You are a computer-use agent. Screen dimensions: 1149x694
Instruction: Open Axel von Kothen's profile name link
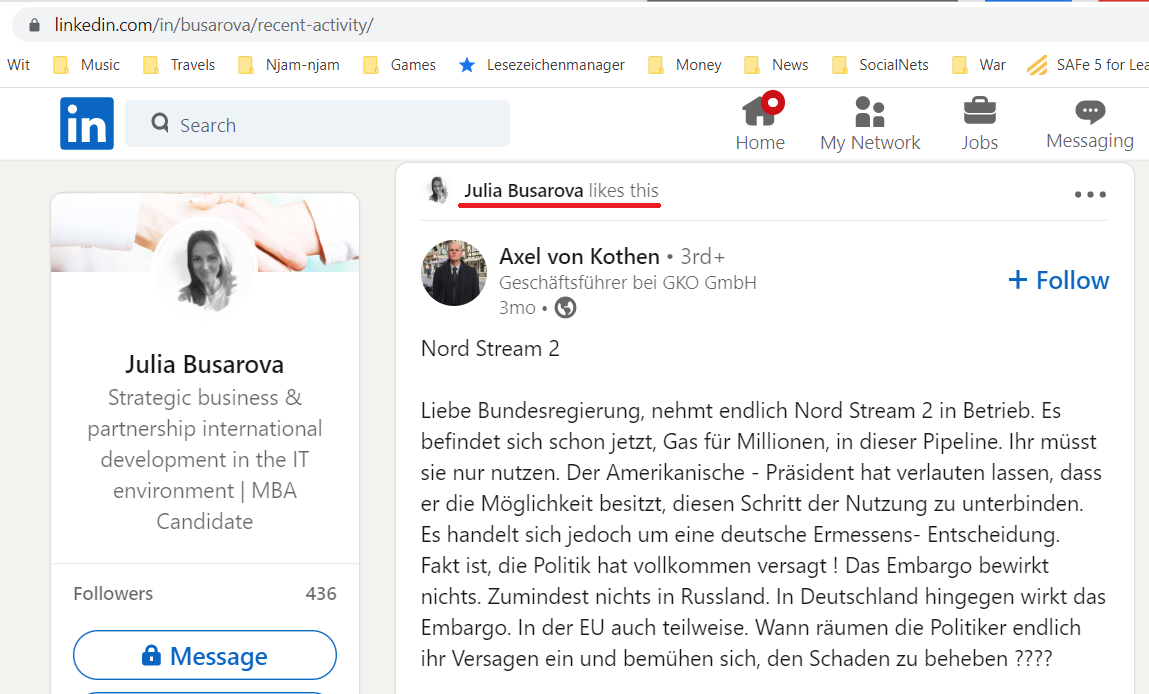[x=579, y=256]
